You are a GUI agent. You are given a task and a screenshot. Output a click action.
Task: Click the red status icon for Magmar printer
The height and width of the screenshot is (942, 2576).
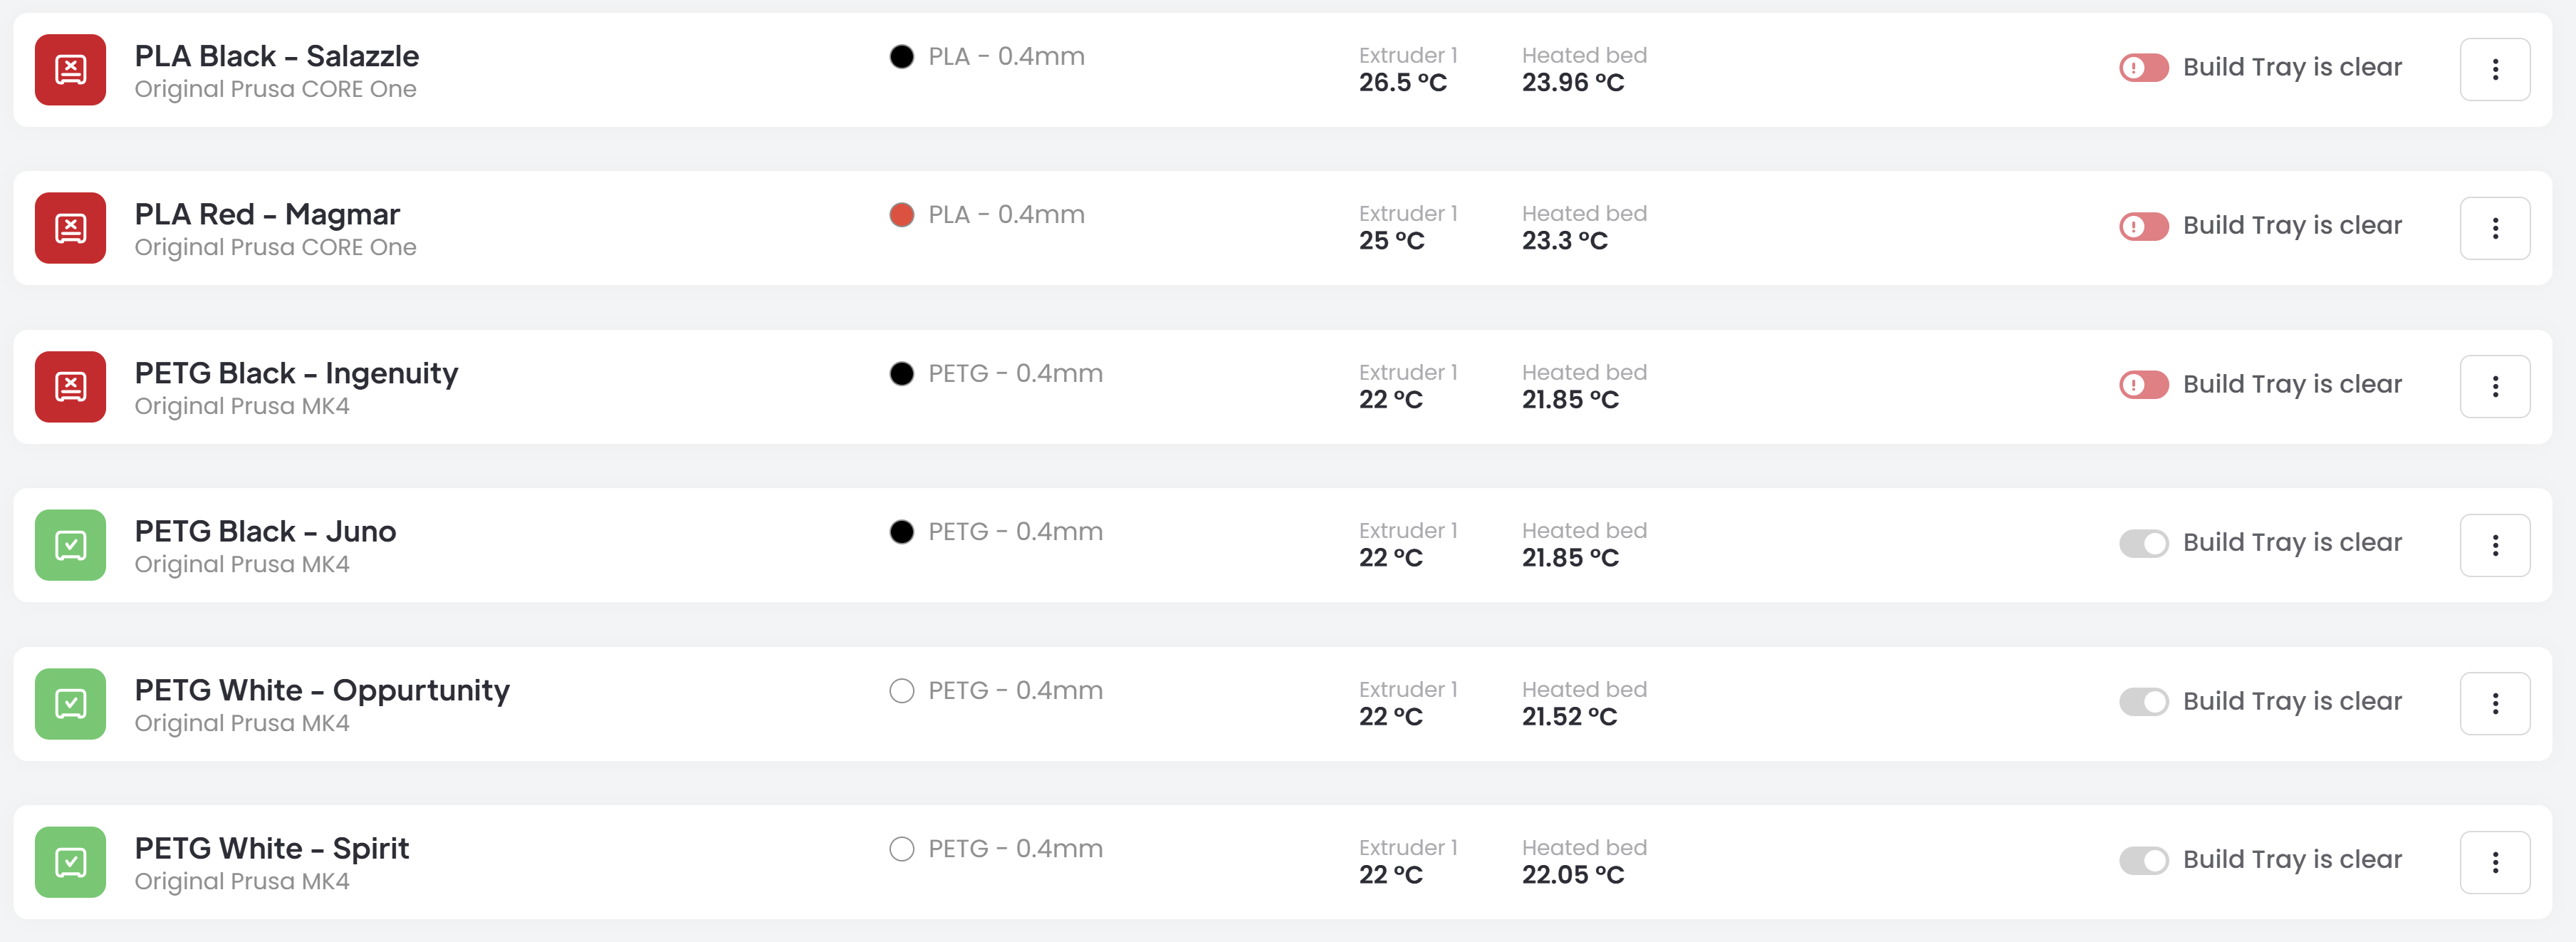tap(70, 228)
